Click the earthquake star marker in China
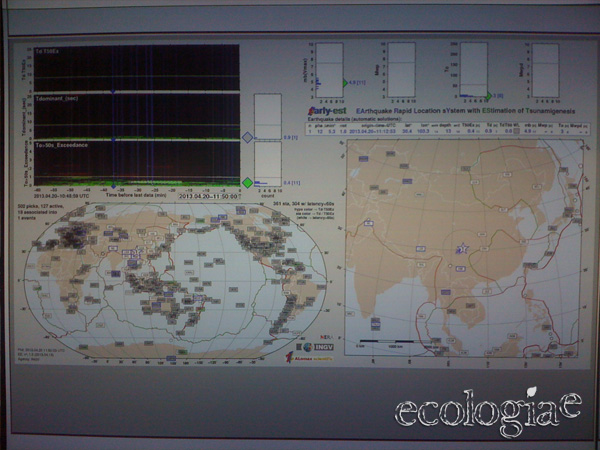Image resolution: width=600 pixels, height=450 pixels. coord(461,248)
